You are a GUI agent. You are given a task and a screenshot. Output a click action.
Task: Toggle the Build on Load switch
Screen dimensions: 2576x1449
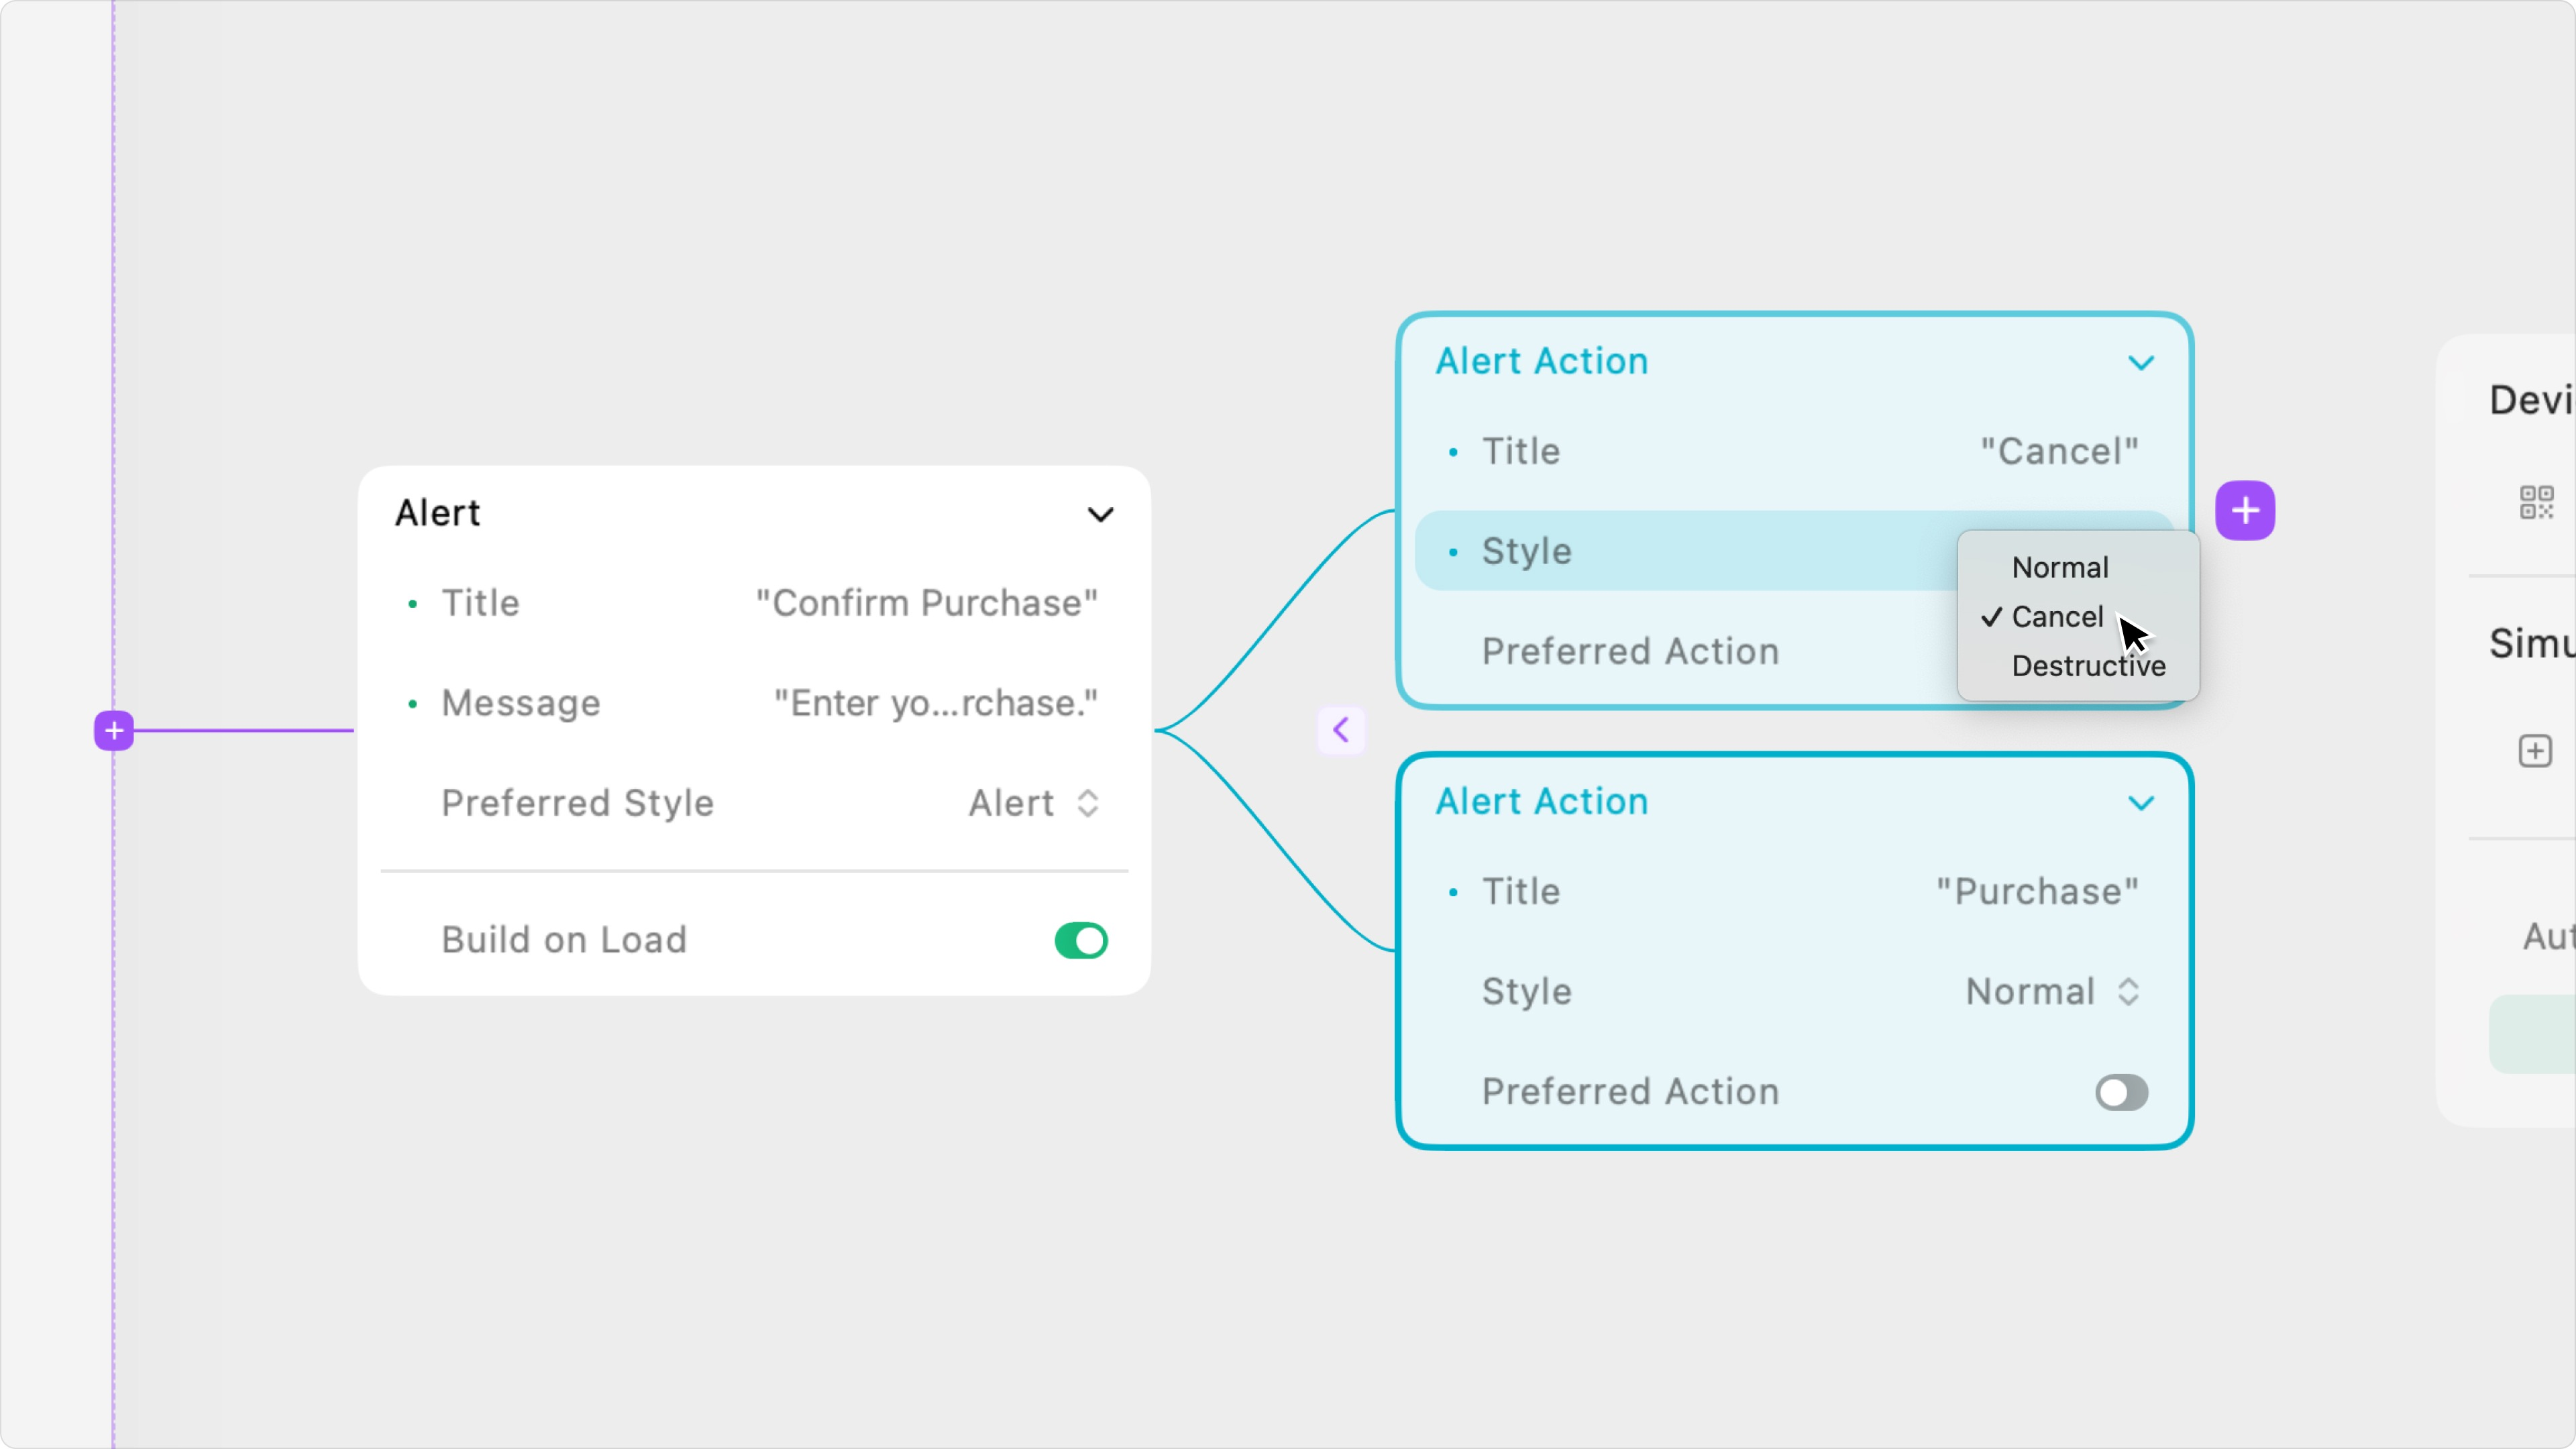pyautogui.click(x=1080, y=940)
